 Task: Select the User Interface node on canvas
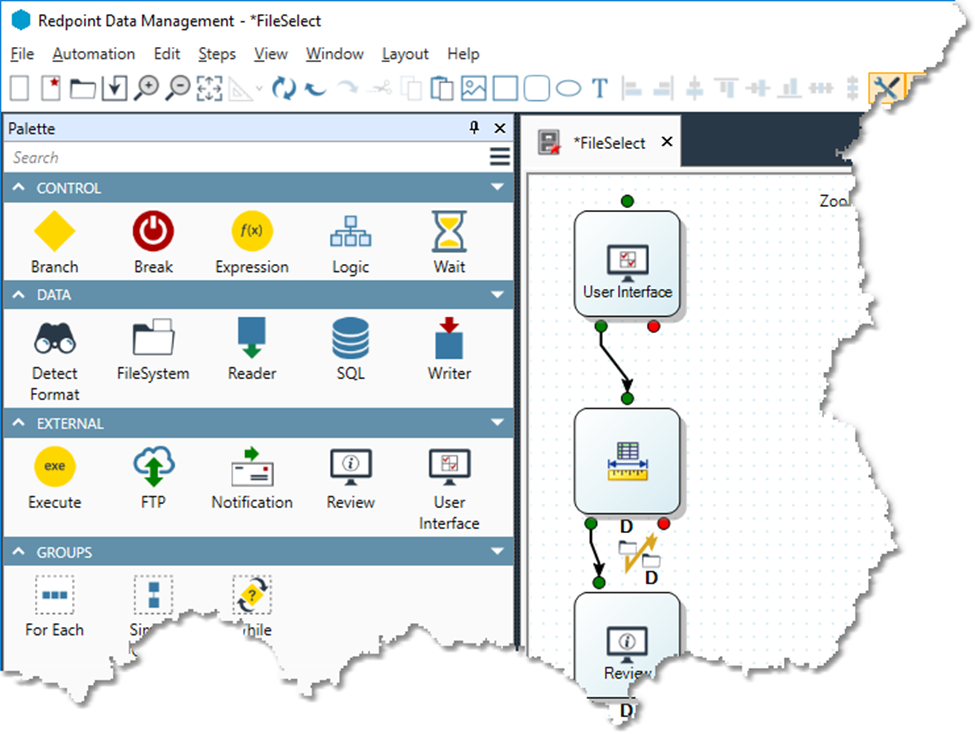point(627,265)
